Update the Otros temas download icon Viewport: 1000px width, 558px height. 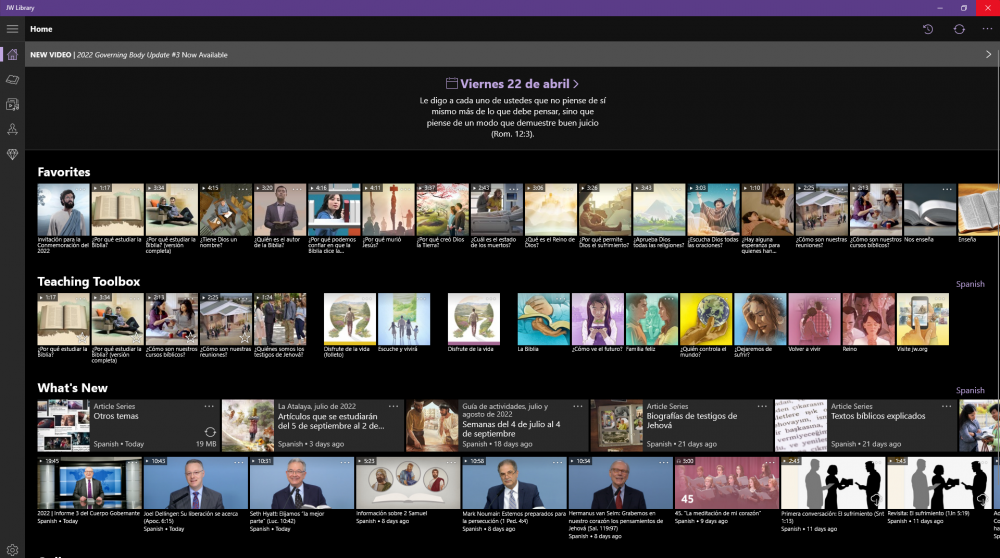pos(210,432)
